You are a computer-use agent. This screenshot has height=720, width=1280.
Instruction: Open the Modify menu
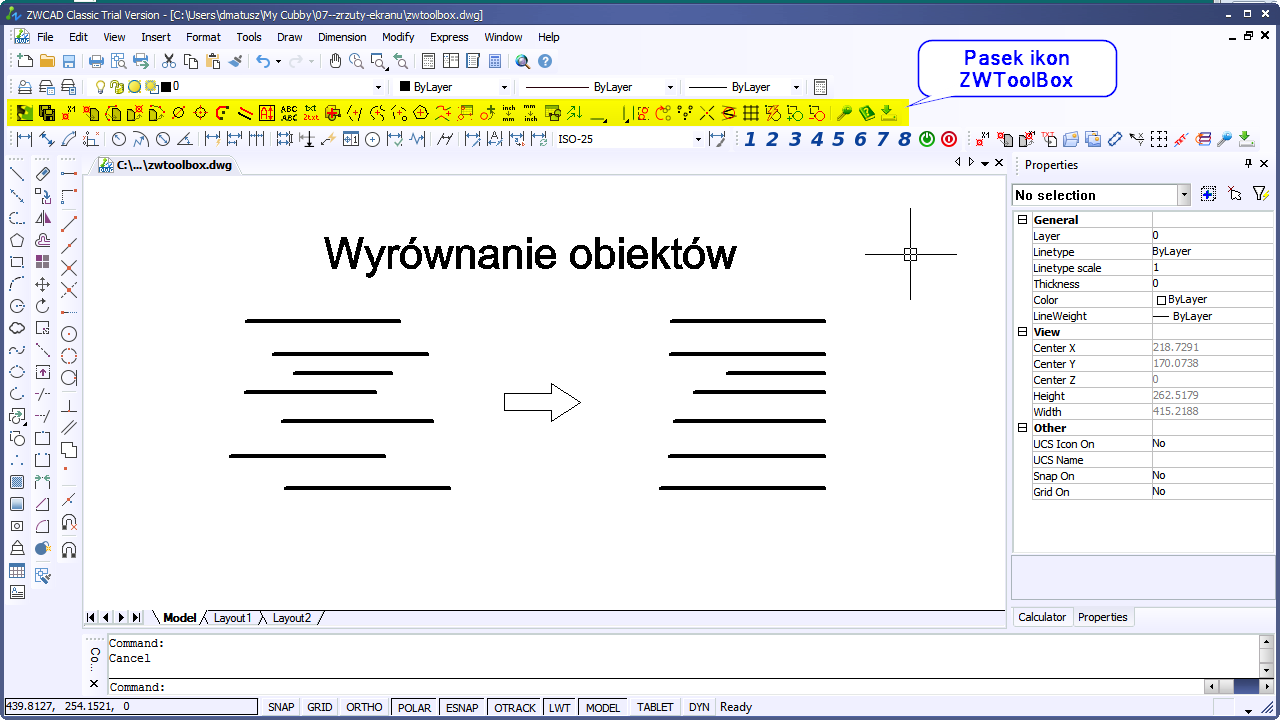point(398,37)
